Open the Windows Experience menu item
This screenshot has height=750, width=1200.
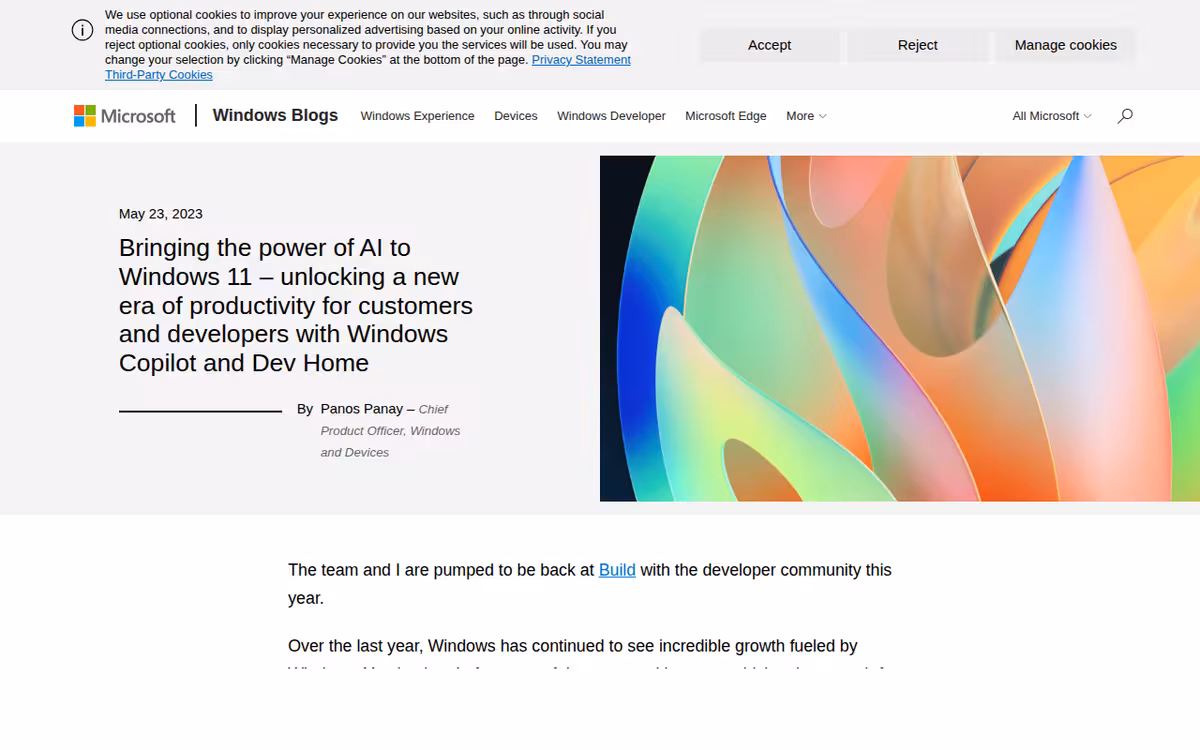(417, 116)
